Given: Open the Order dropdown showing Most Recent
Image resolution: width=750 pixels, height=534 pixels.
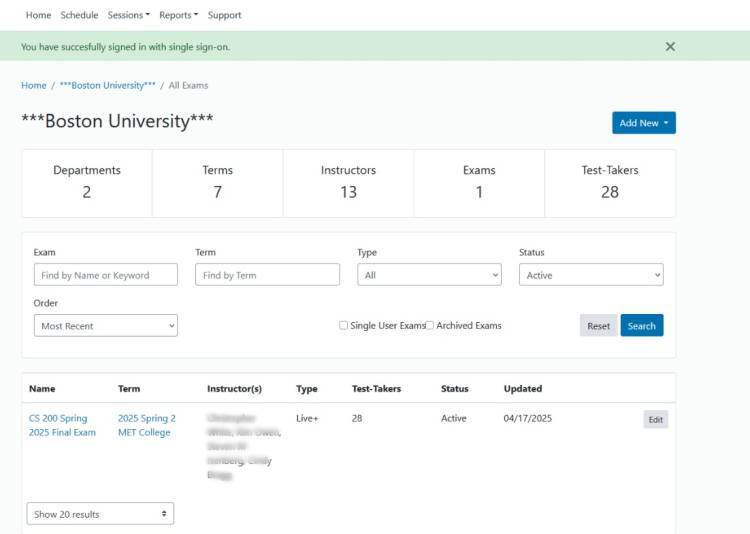Looking at the screenshot, I should (105, 326).
